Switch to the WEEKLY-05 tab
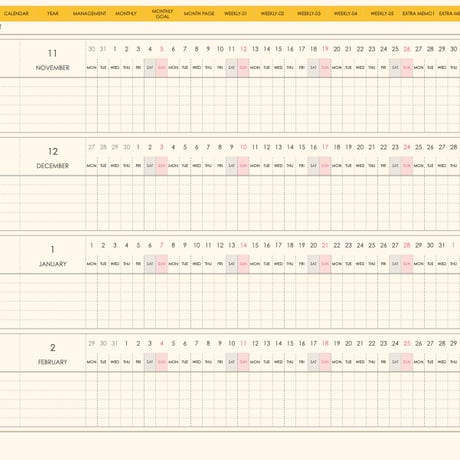460x460 pixels. click(x=382, y=14)
